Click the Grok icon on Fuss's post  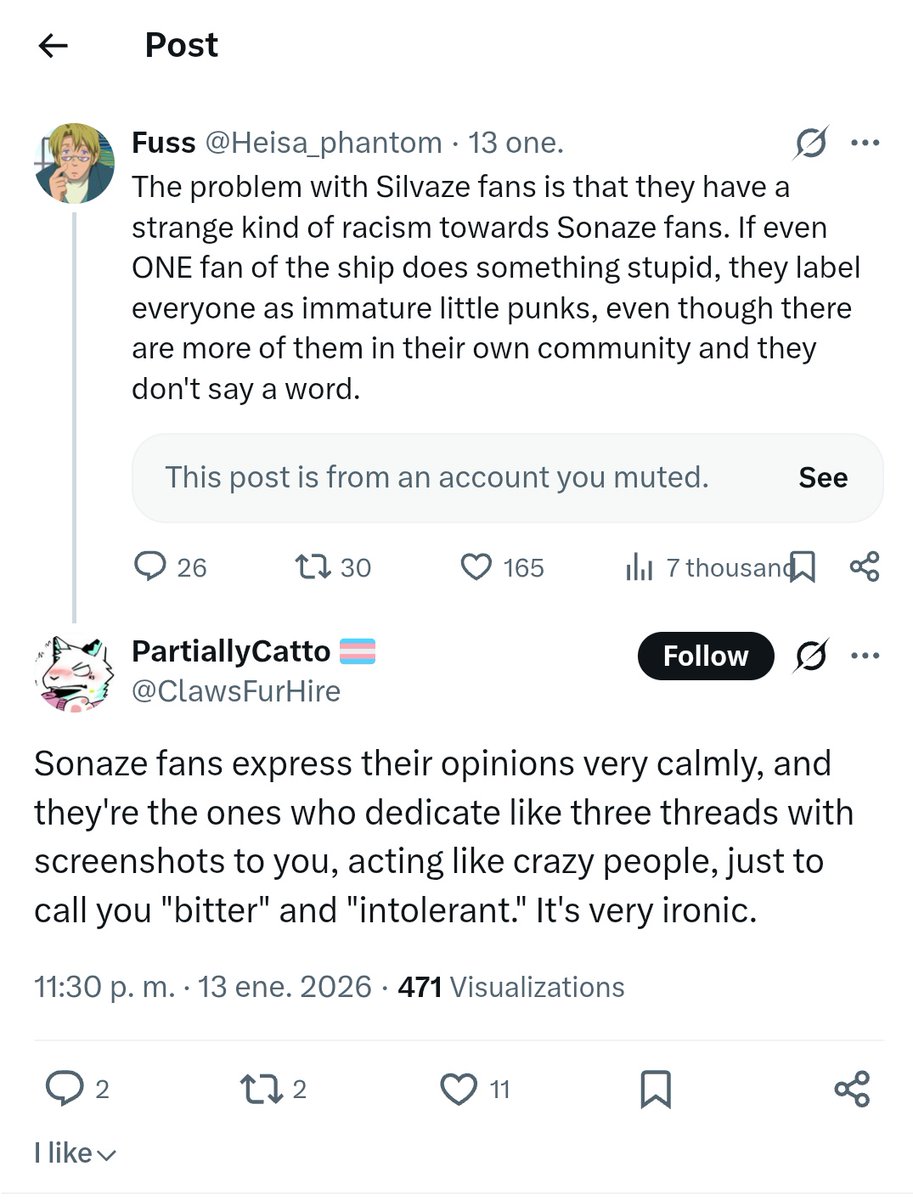point(808,145)
